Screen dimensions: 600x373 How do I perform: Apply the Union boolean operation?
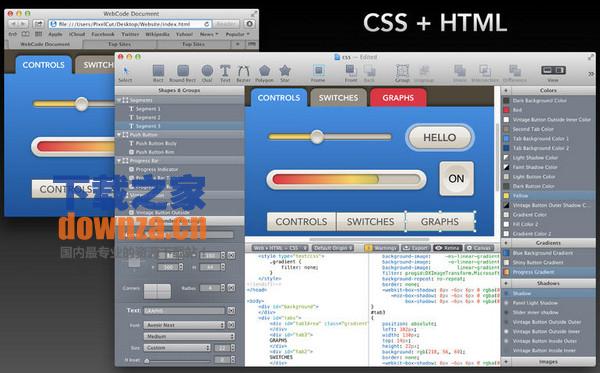[460, 74]
